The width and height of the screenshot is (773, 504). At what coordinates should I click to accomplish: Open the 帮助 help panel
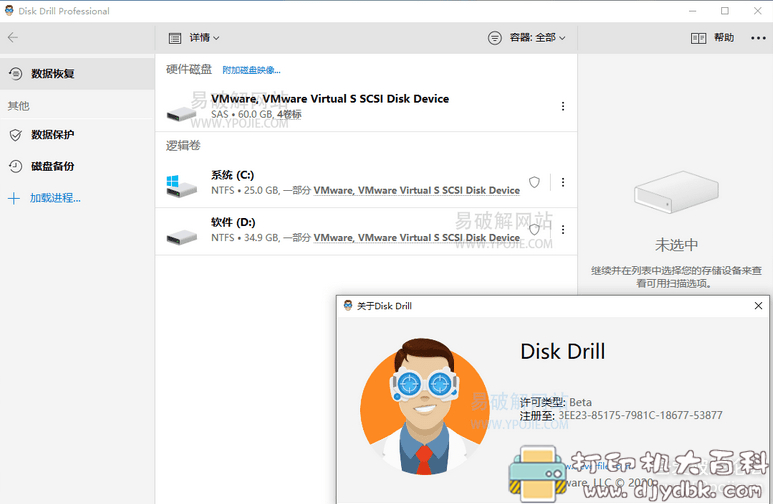(724, 37)
